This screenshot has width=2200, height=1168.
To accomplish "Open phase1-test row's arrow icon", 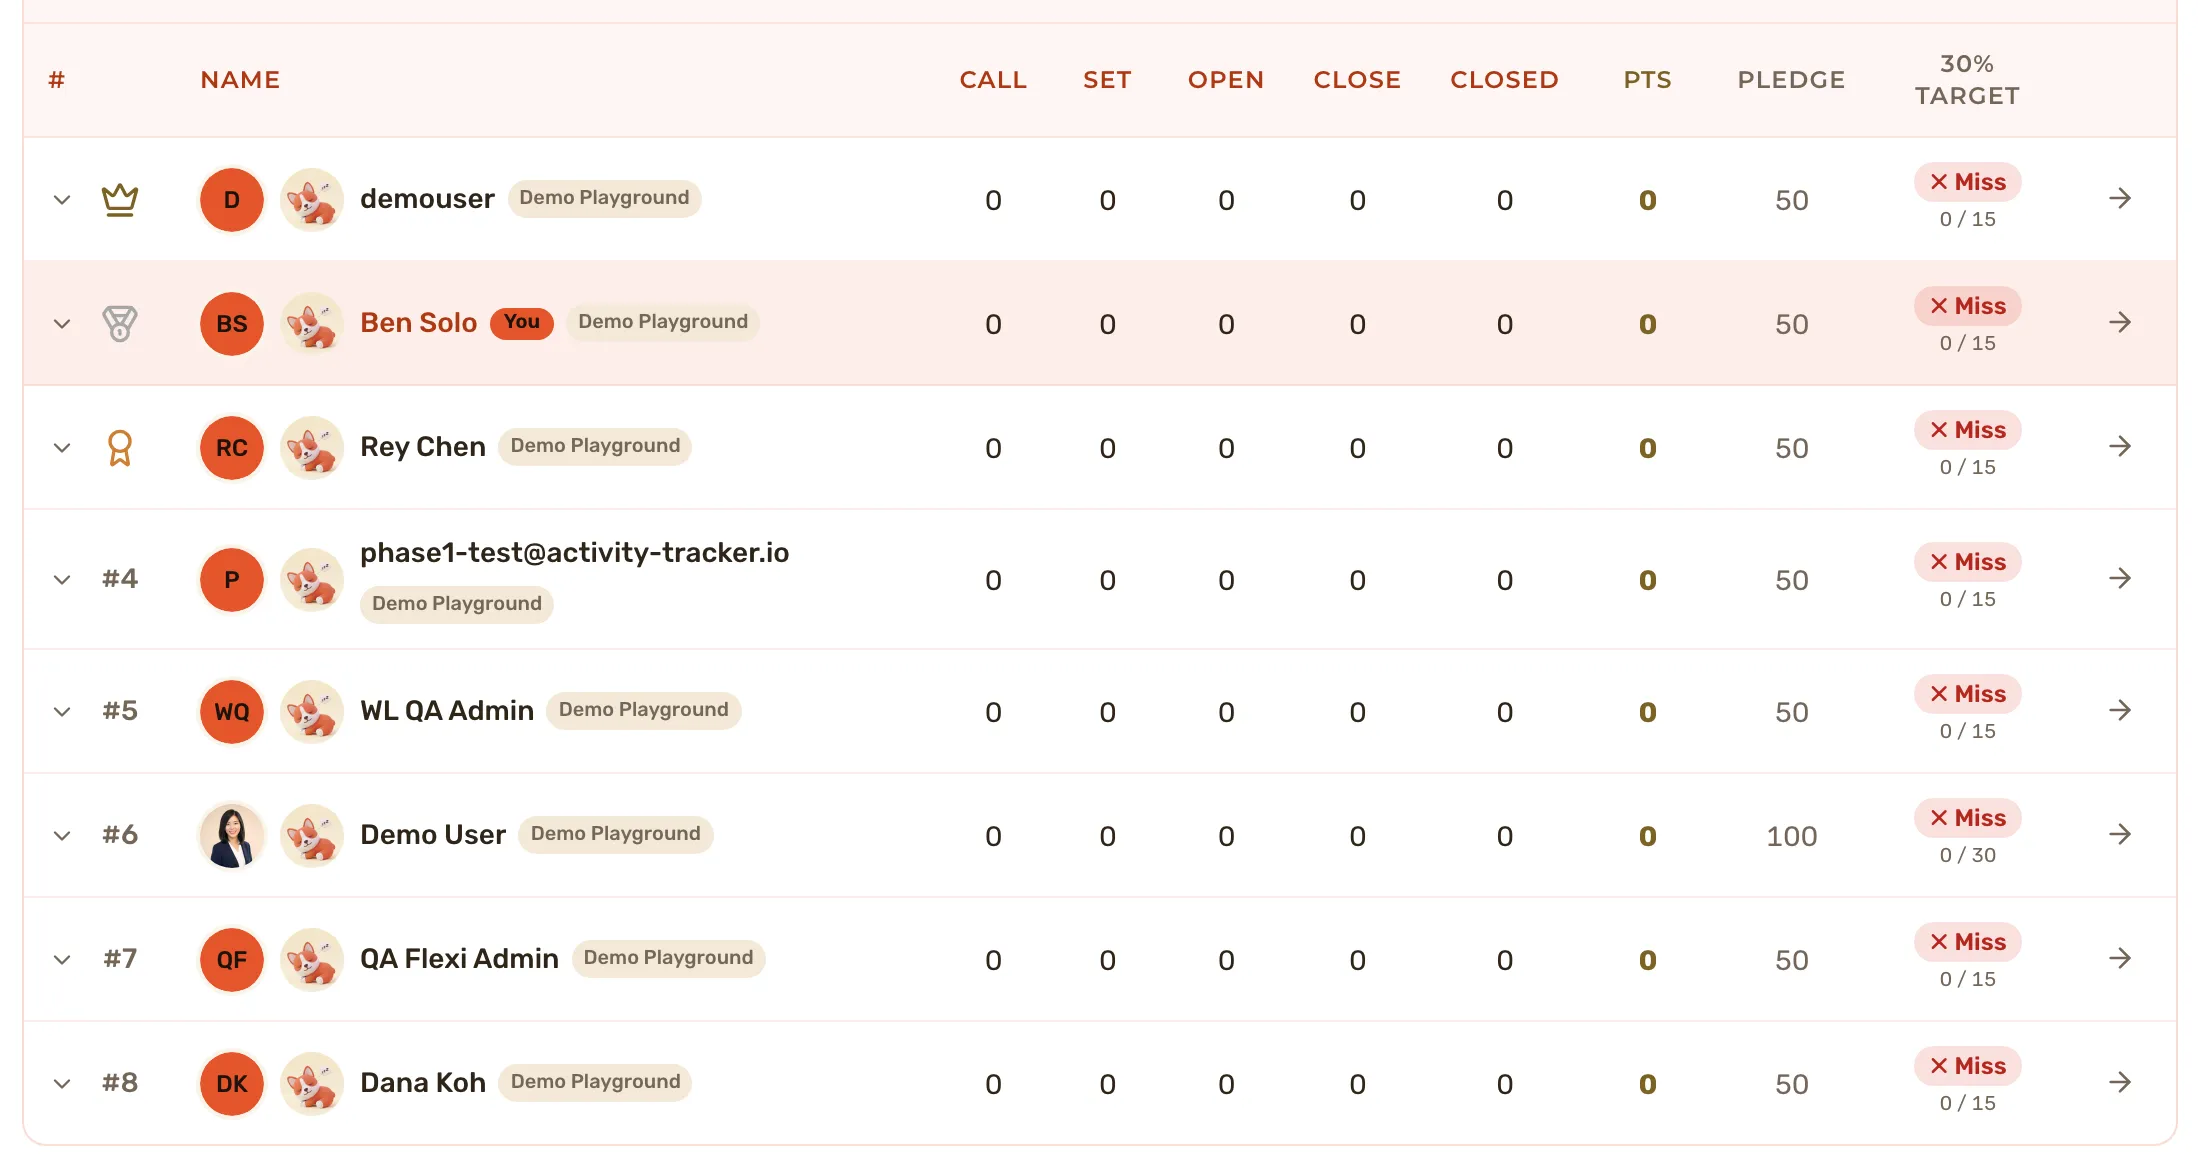I will [2120, 578].
